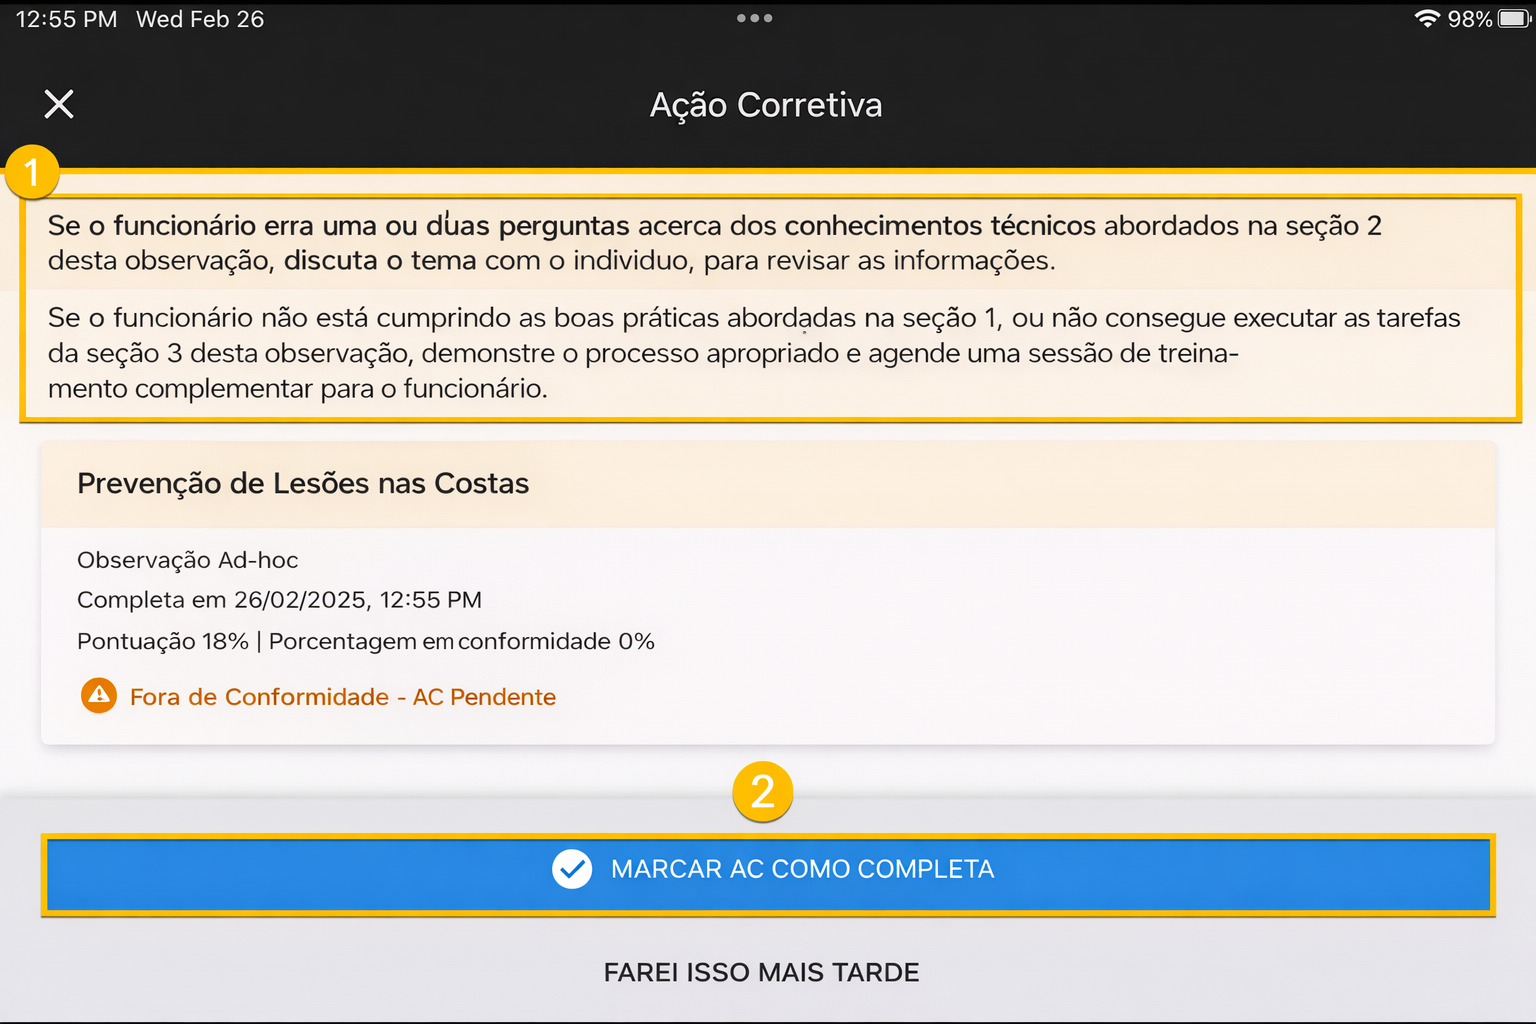Click the completion date 26/02/2025 line
The image size is (1536, 1024).
tap(279, 600)
